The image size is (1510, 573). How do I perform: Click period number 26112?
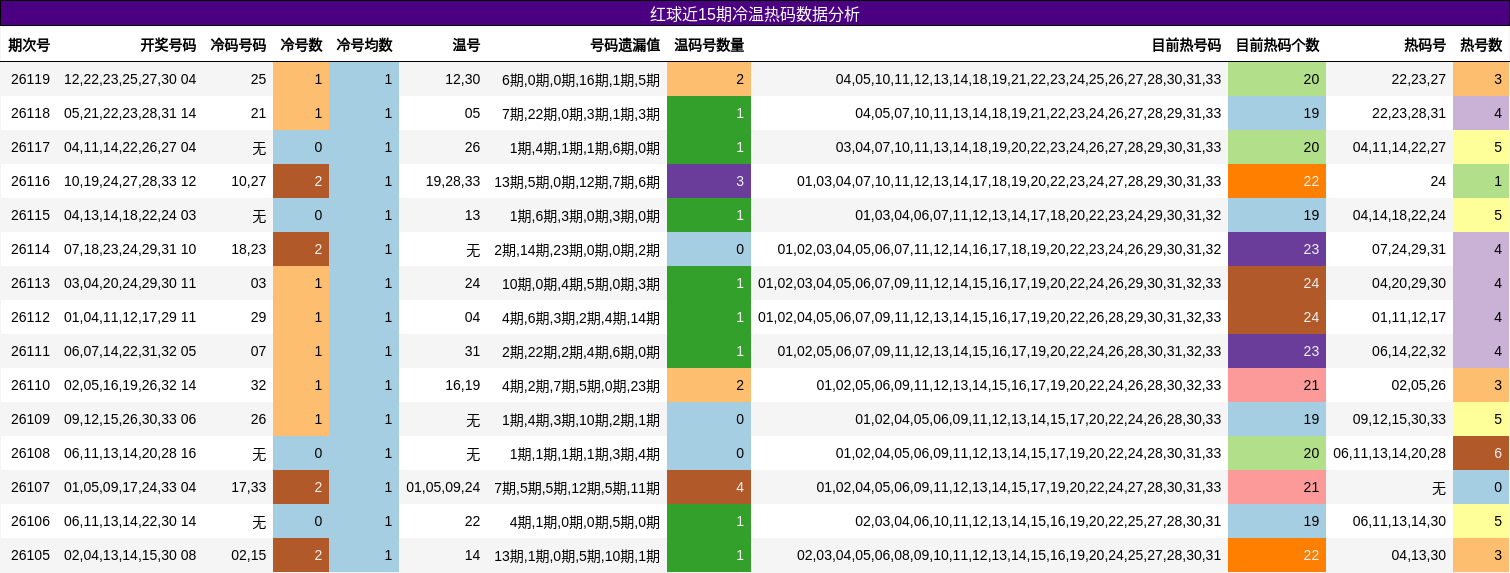[30, 317]
